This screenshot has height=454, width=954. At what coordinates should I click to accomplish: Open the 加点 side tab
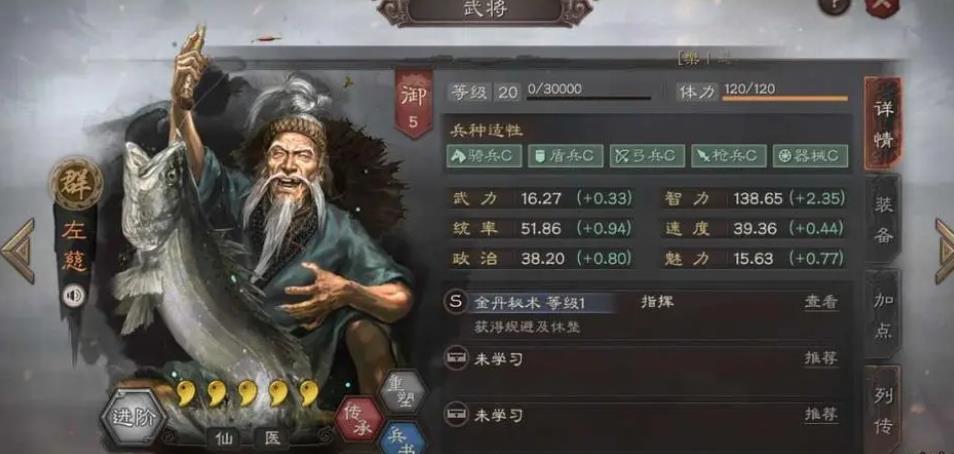[x=883, y=315]
